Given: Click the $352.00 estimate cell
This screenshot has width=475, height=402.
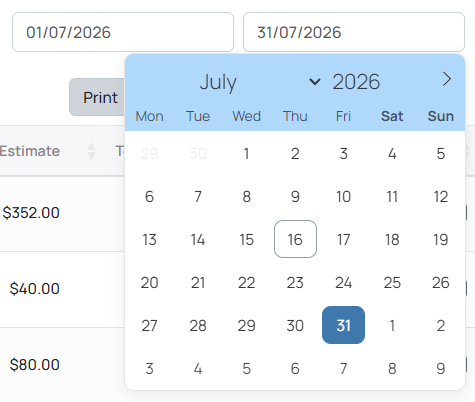Looking at the screenshot, I should coord(31,213).
